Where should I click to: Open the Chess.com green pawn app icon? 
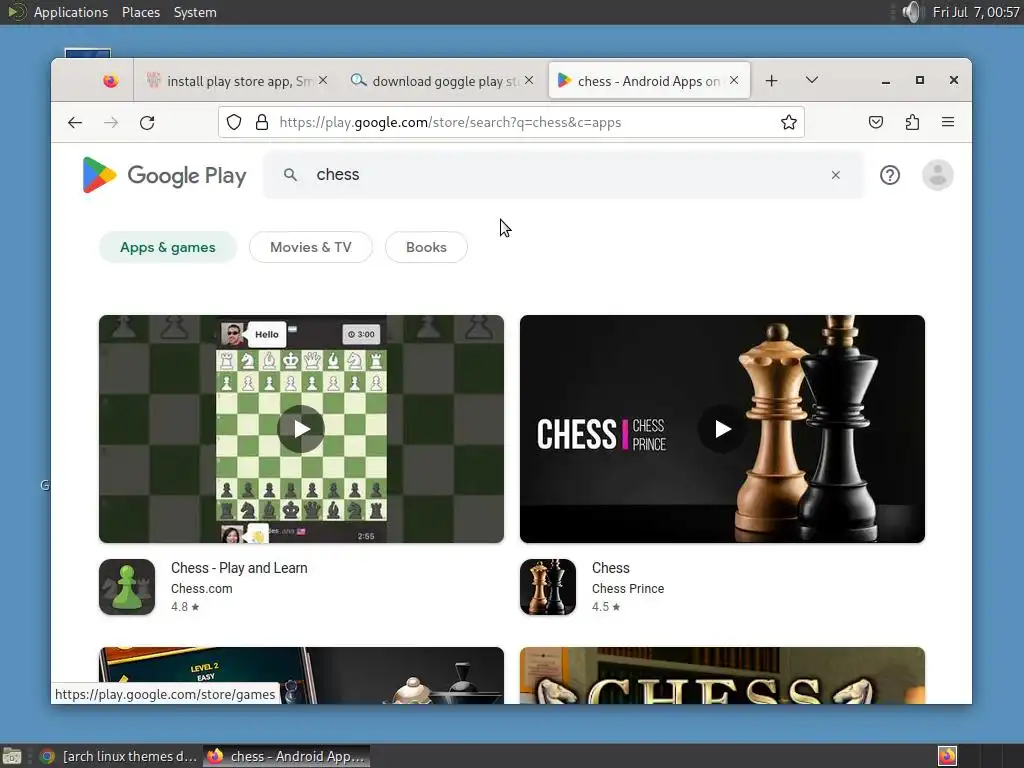click(x=127, y=586)
